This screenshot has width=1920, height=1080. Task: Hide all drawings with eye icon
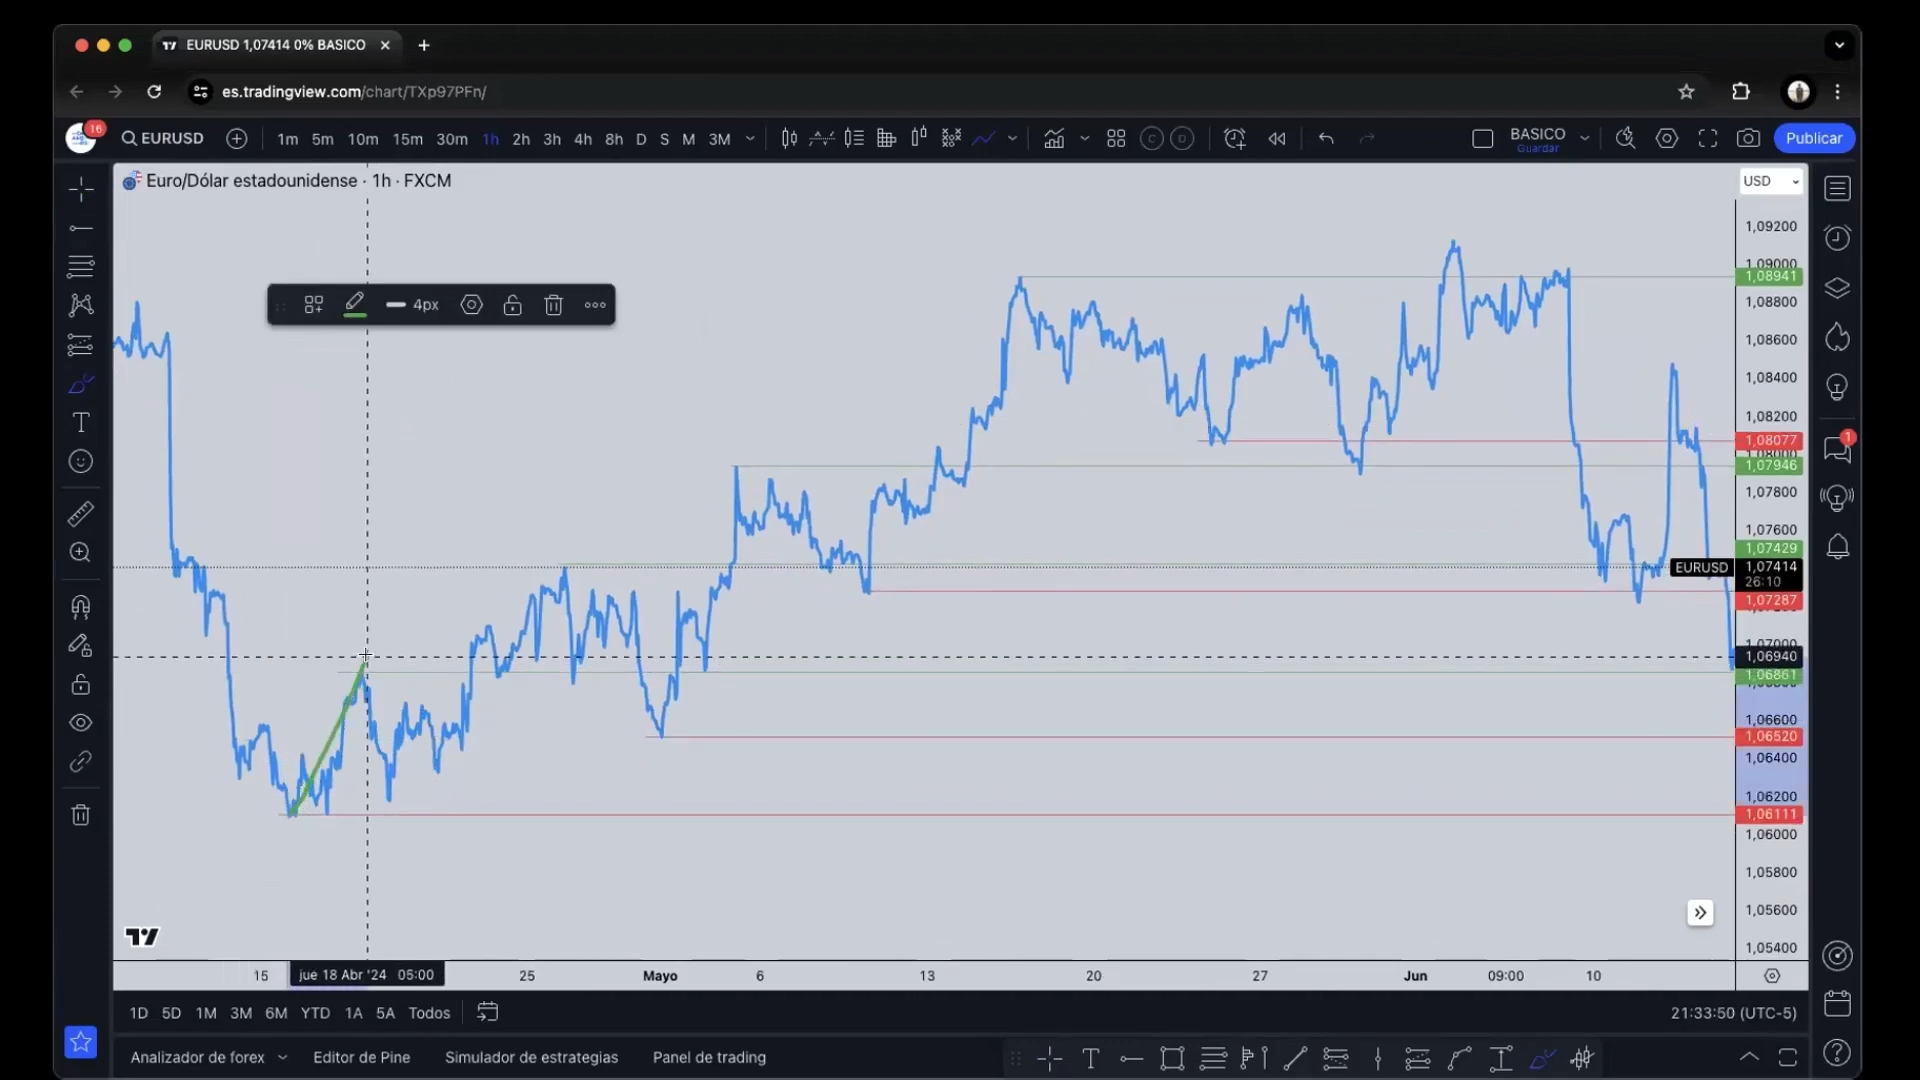81,723
